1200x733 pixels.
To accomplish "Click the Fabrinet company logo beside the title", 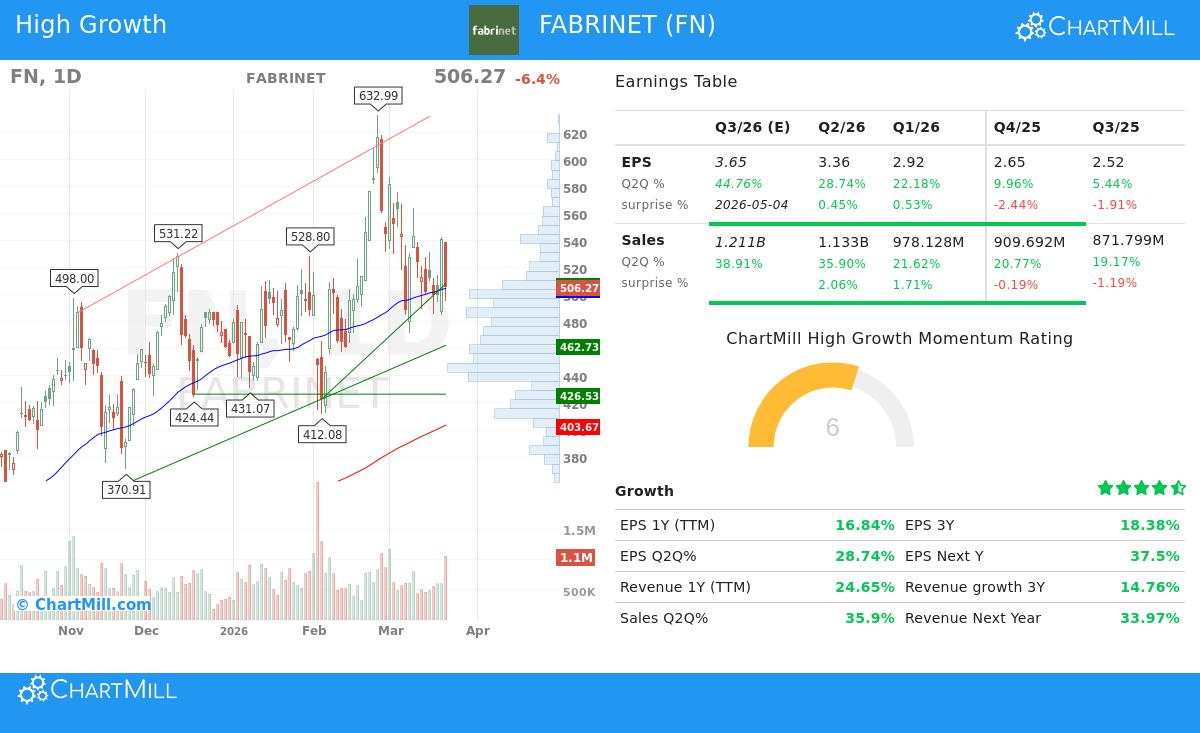I will click(494, 30).
